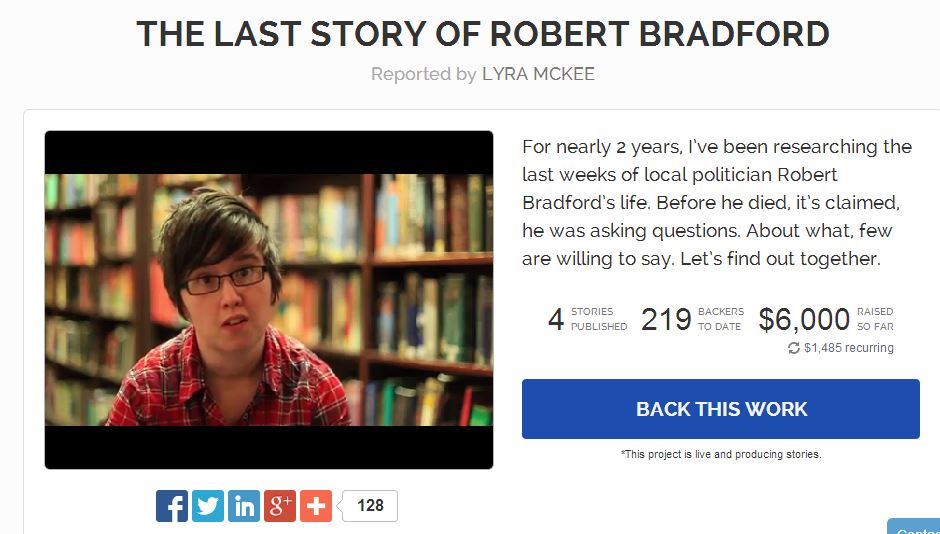The image size is (940, 534).
Task: Play the project video of the reporter
Action: click(x=269, y=300)
